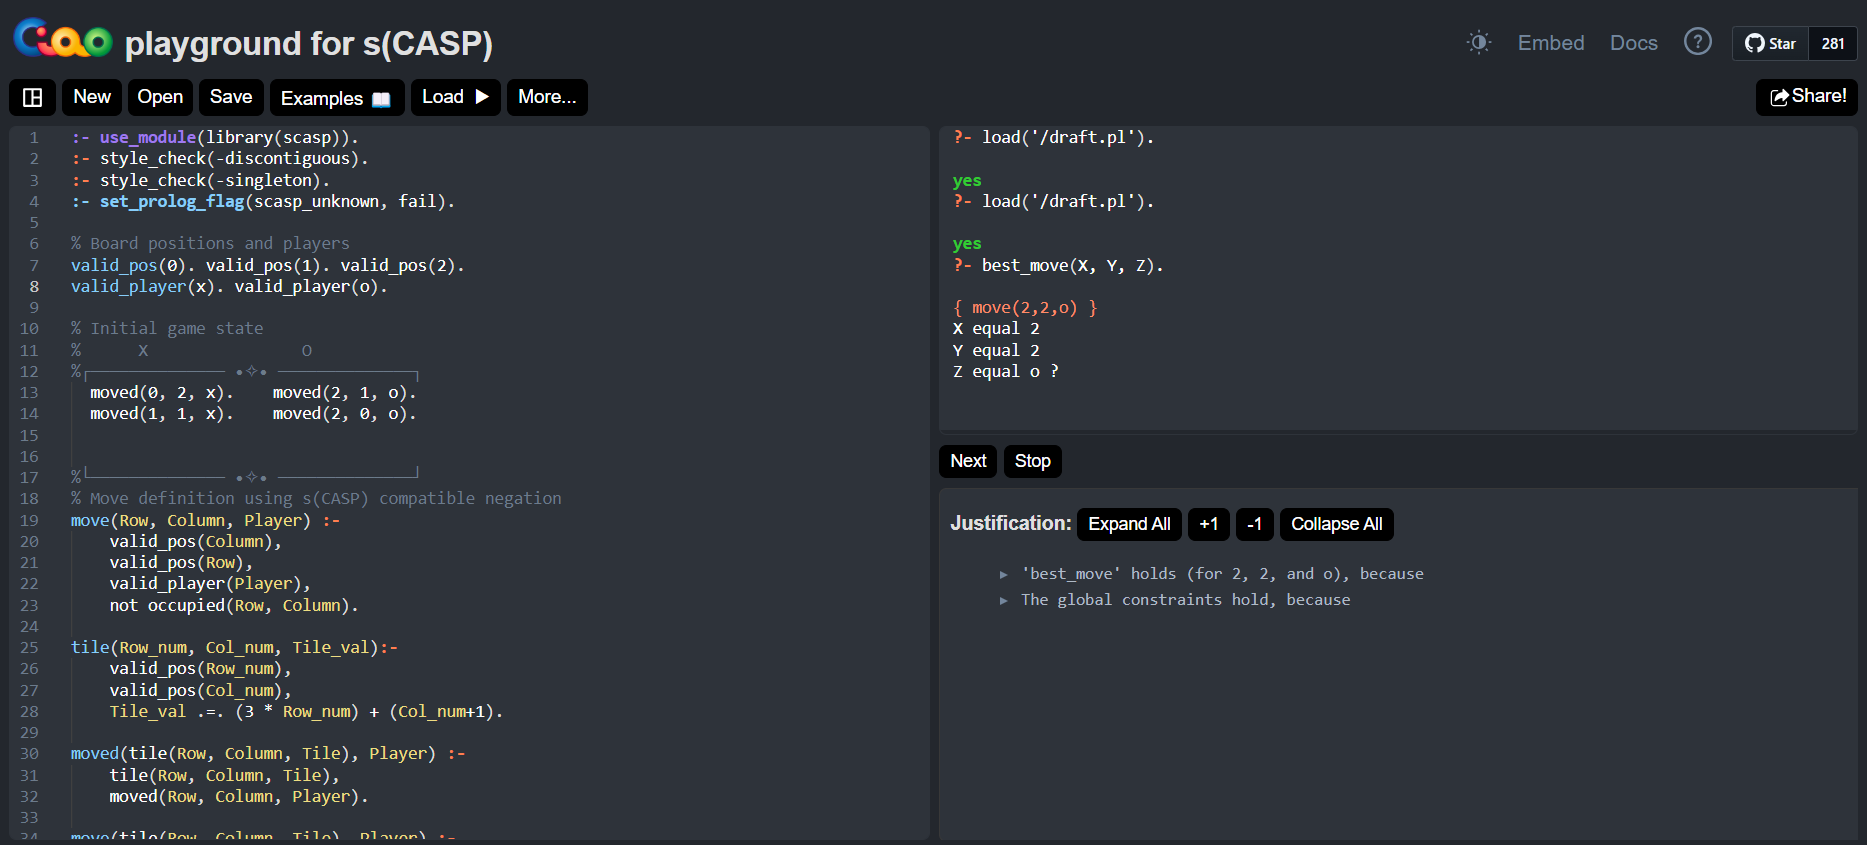The width and height of the screenshot is (1867, 845).
Task: Stop the running query
Action: point(1032,461)
